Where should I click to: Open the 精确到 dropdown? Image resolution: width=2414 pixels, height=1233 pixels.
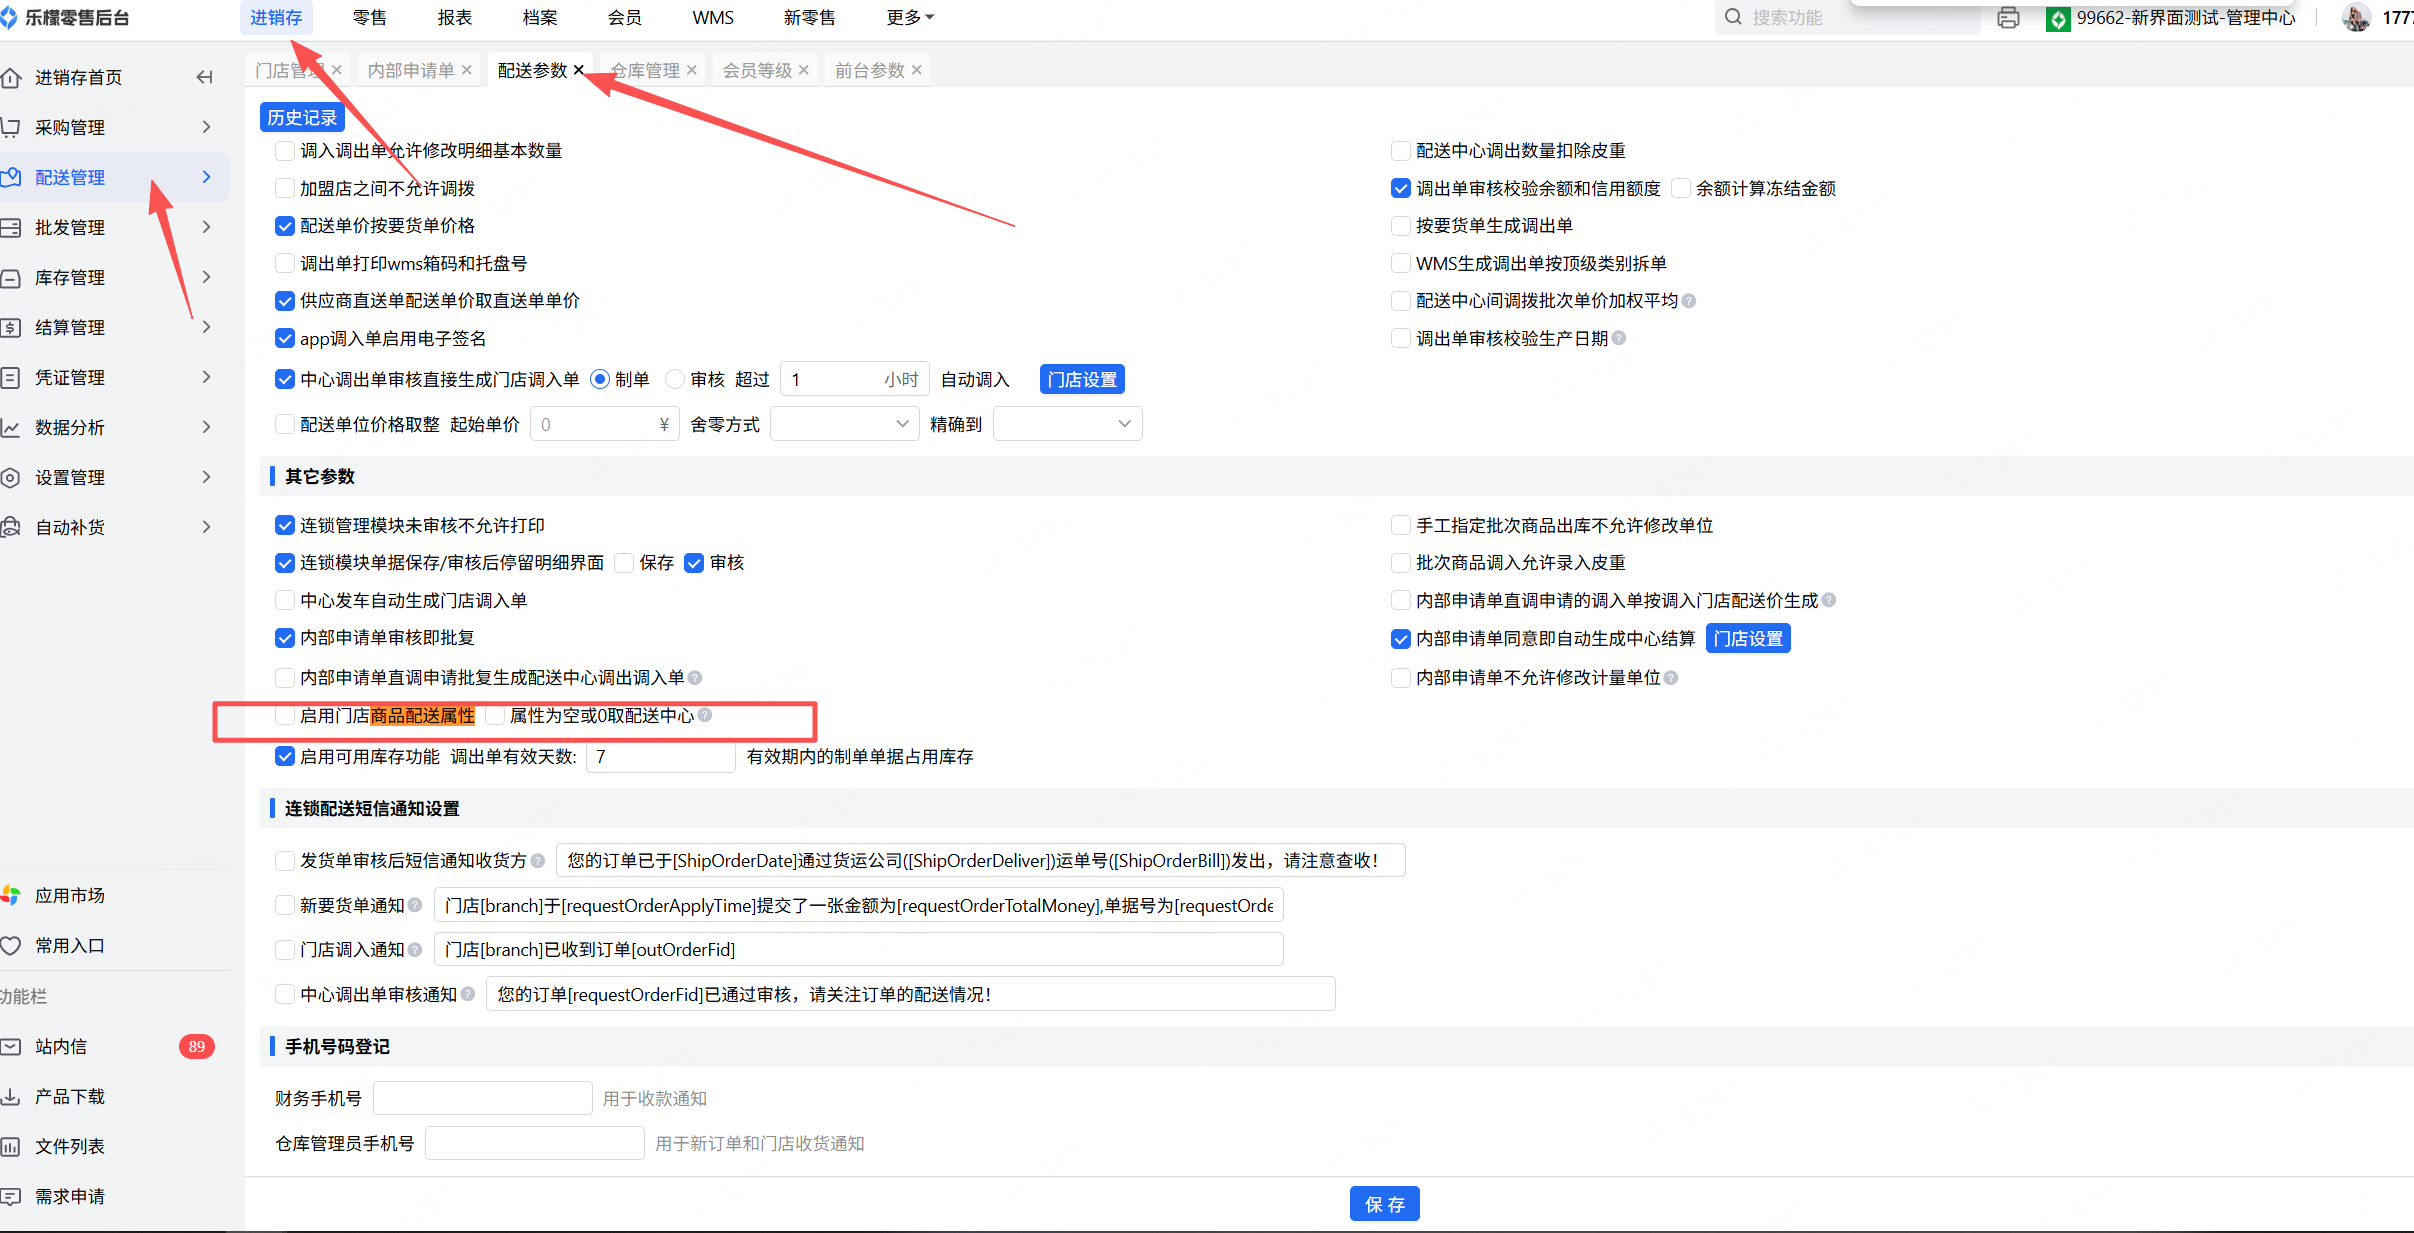[x=1067, y=424]
